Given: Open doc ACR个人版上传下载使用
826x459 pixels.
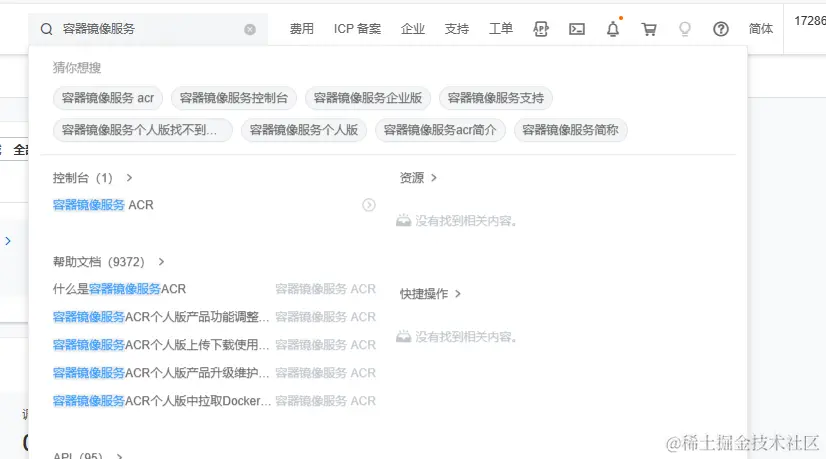Looking at the screenshot, I should [161, 345].
